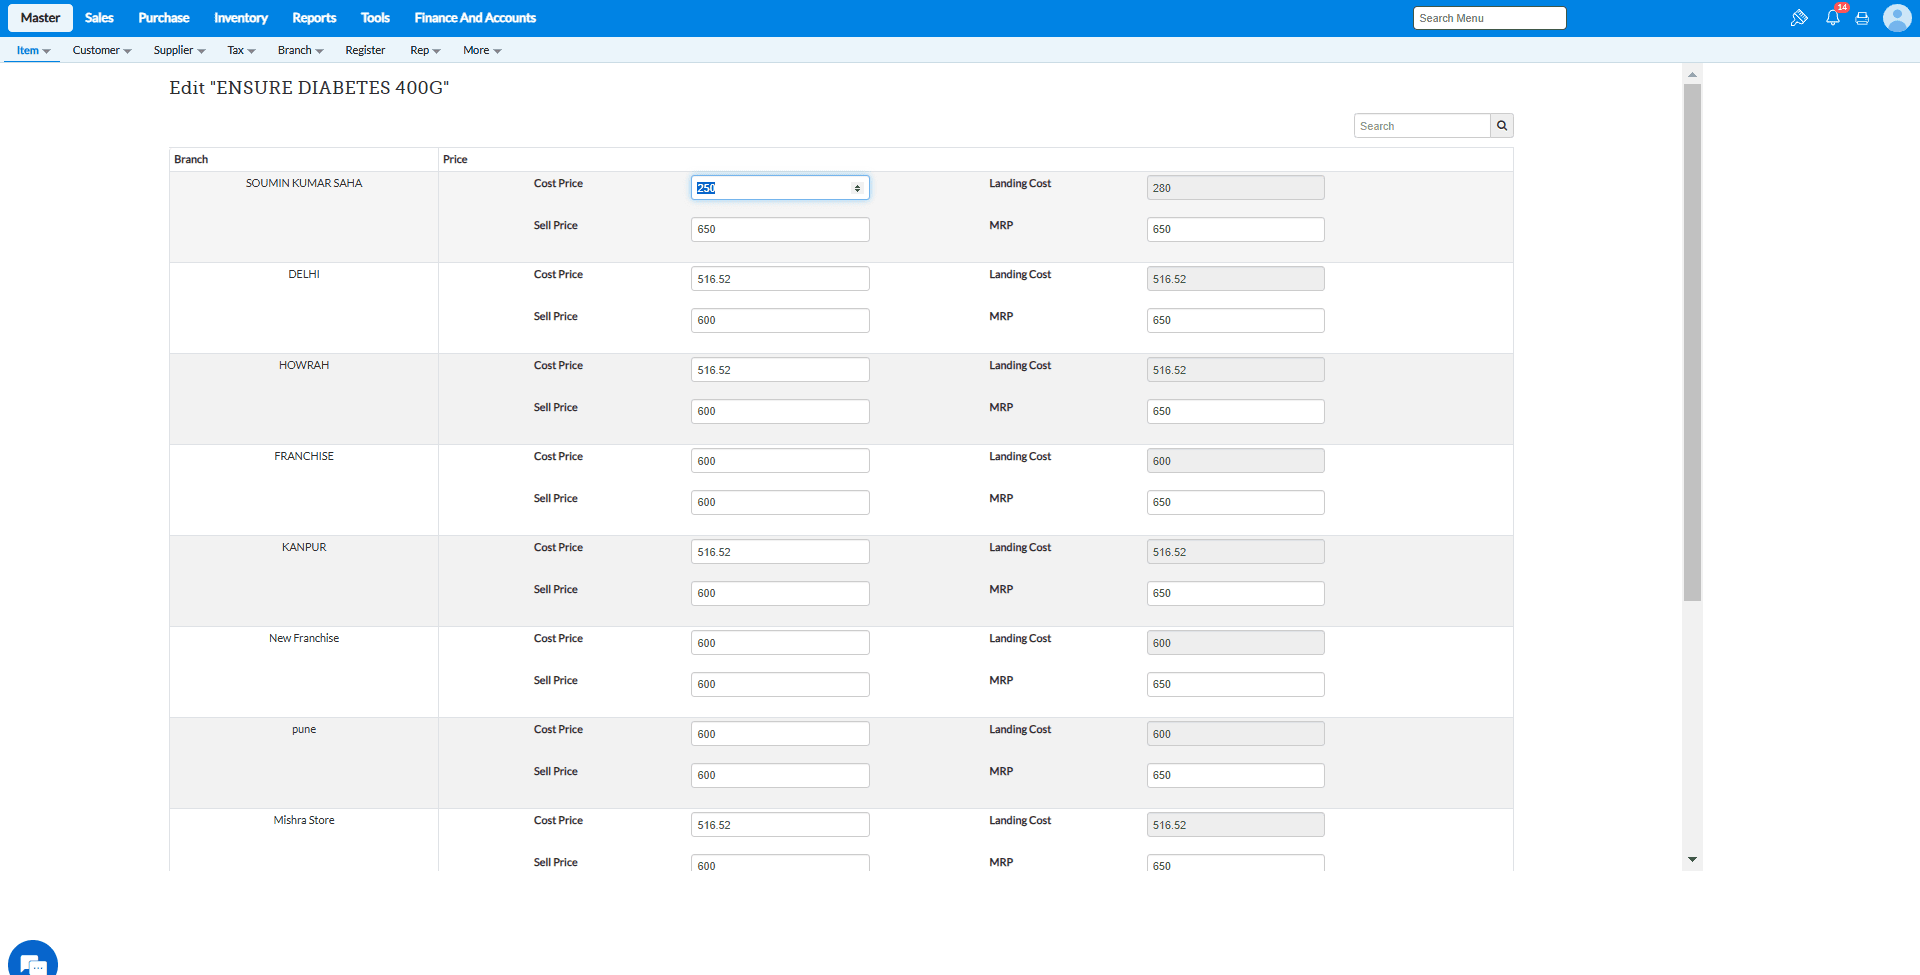Click the magnifier search button
The height and width of the screenshot is (975, 1920).
[x=1502, y=126]
